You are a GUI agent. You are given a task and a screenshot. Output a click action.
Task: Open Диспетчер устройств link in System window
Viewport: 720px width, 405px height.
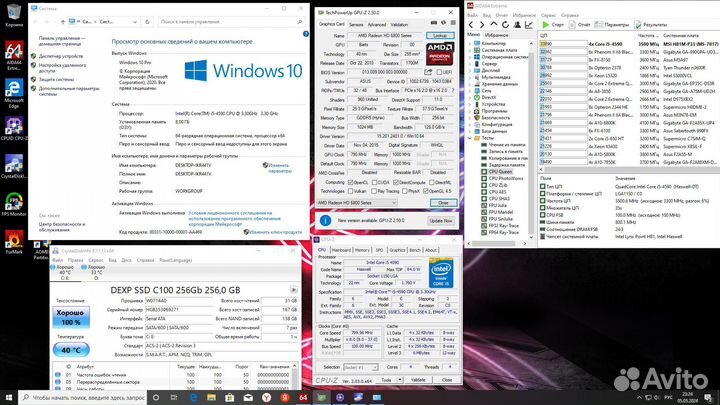click(x=61, y=56)
